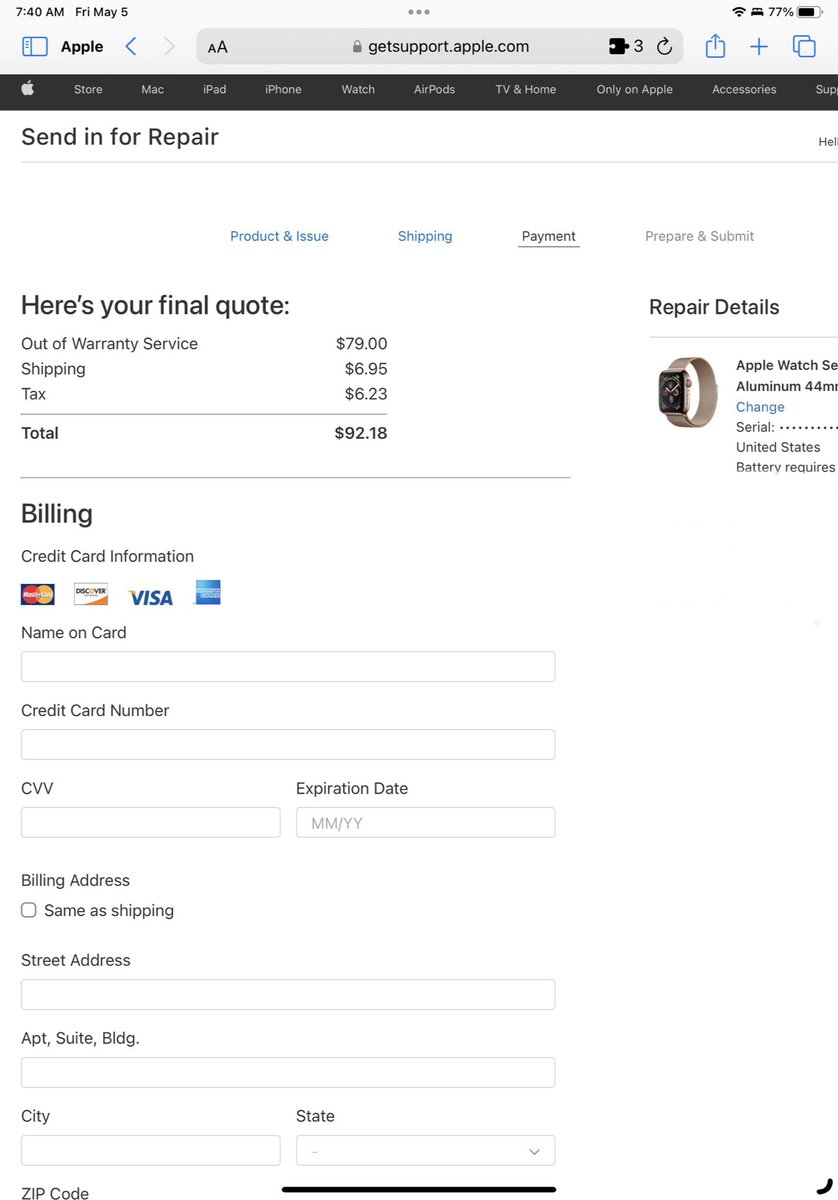Tap the American Express logo
Screen dimensions: 838x1200
pos(208,592)
